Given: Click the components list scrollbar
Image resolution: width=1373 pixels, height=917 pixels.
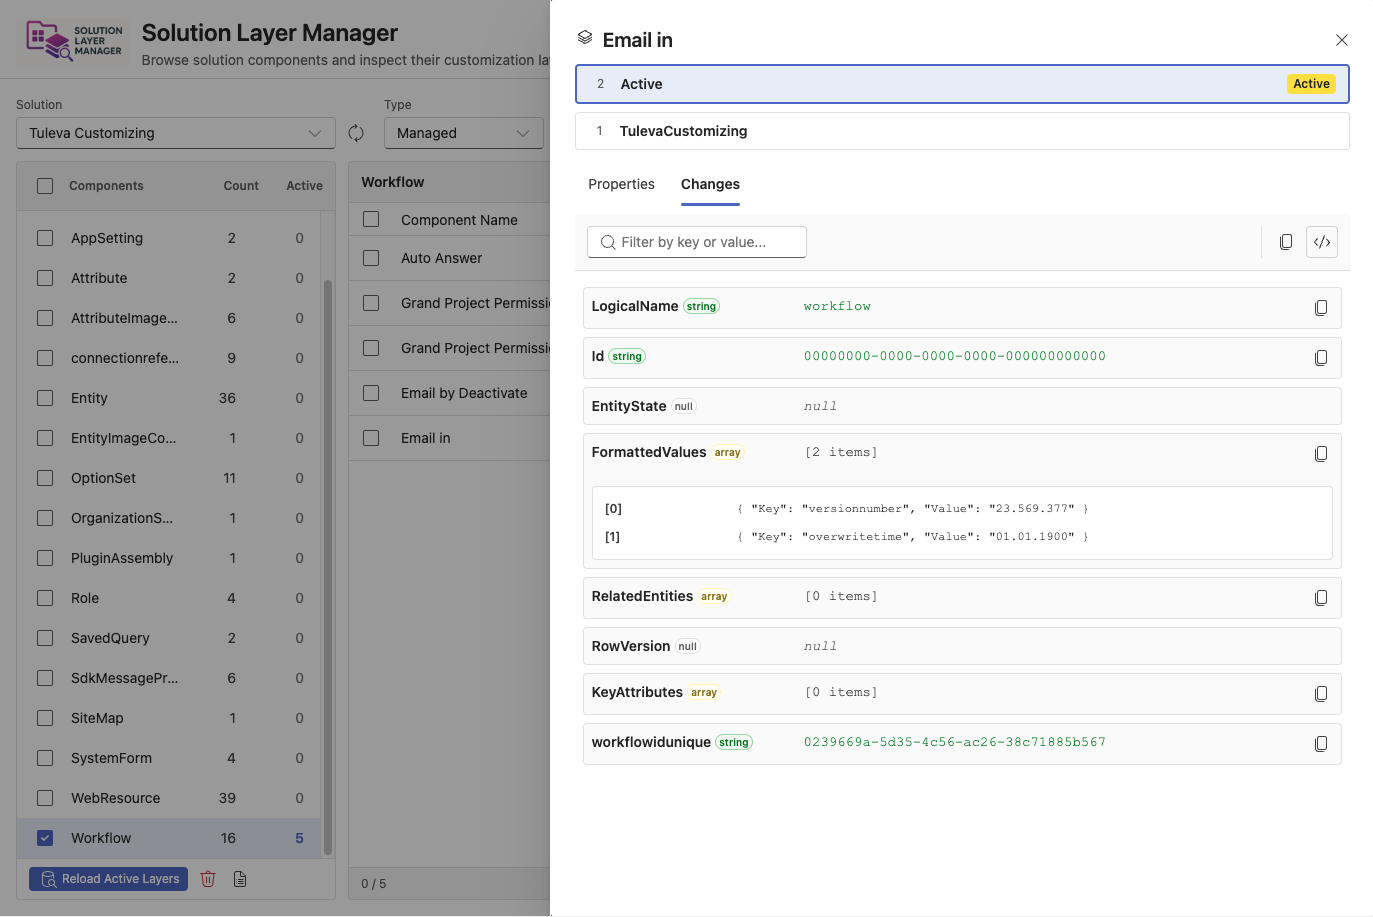Looking at the screenshot, I should [x=327, y=565].
